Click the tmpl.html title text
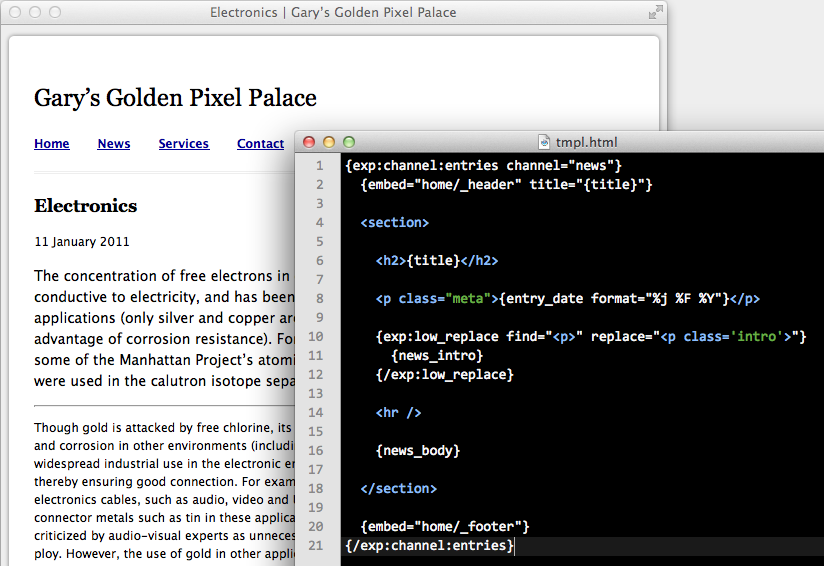 pyautogui.click(x=586, y=142)
